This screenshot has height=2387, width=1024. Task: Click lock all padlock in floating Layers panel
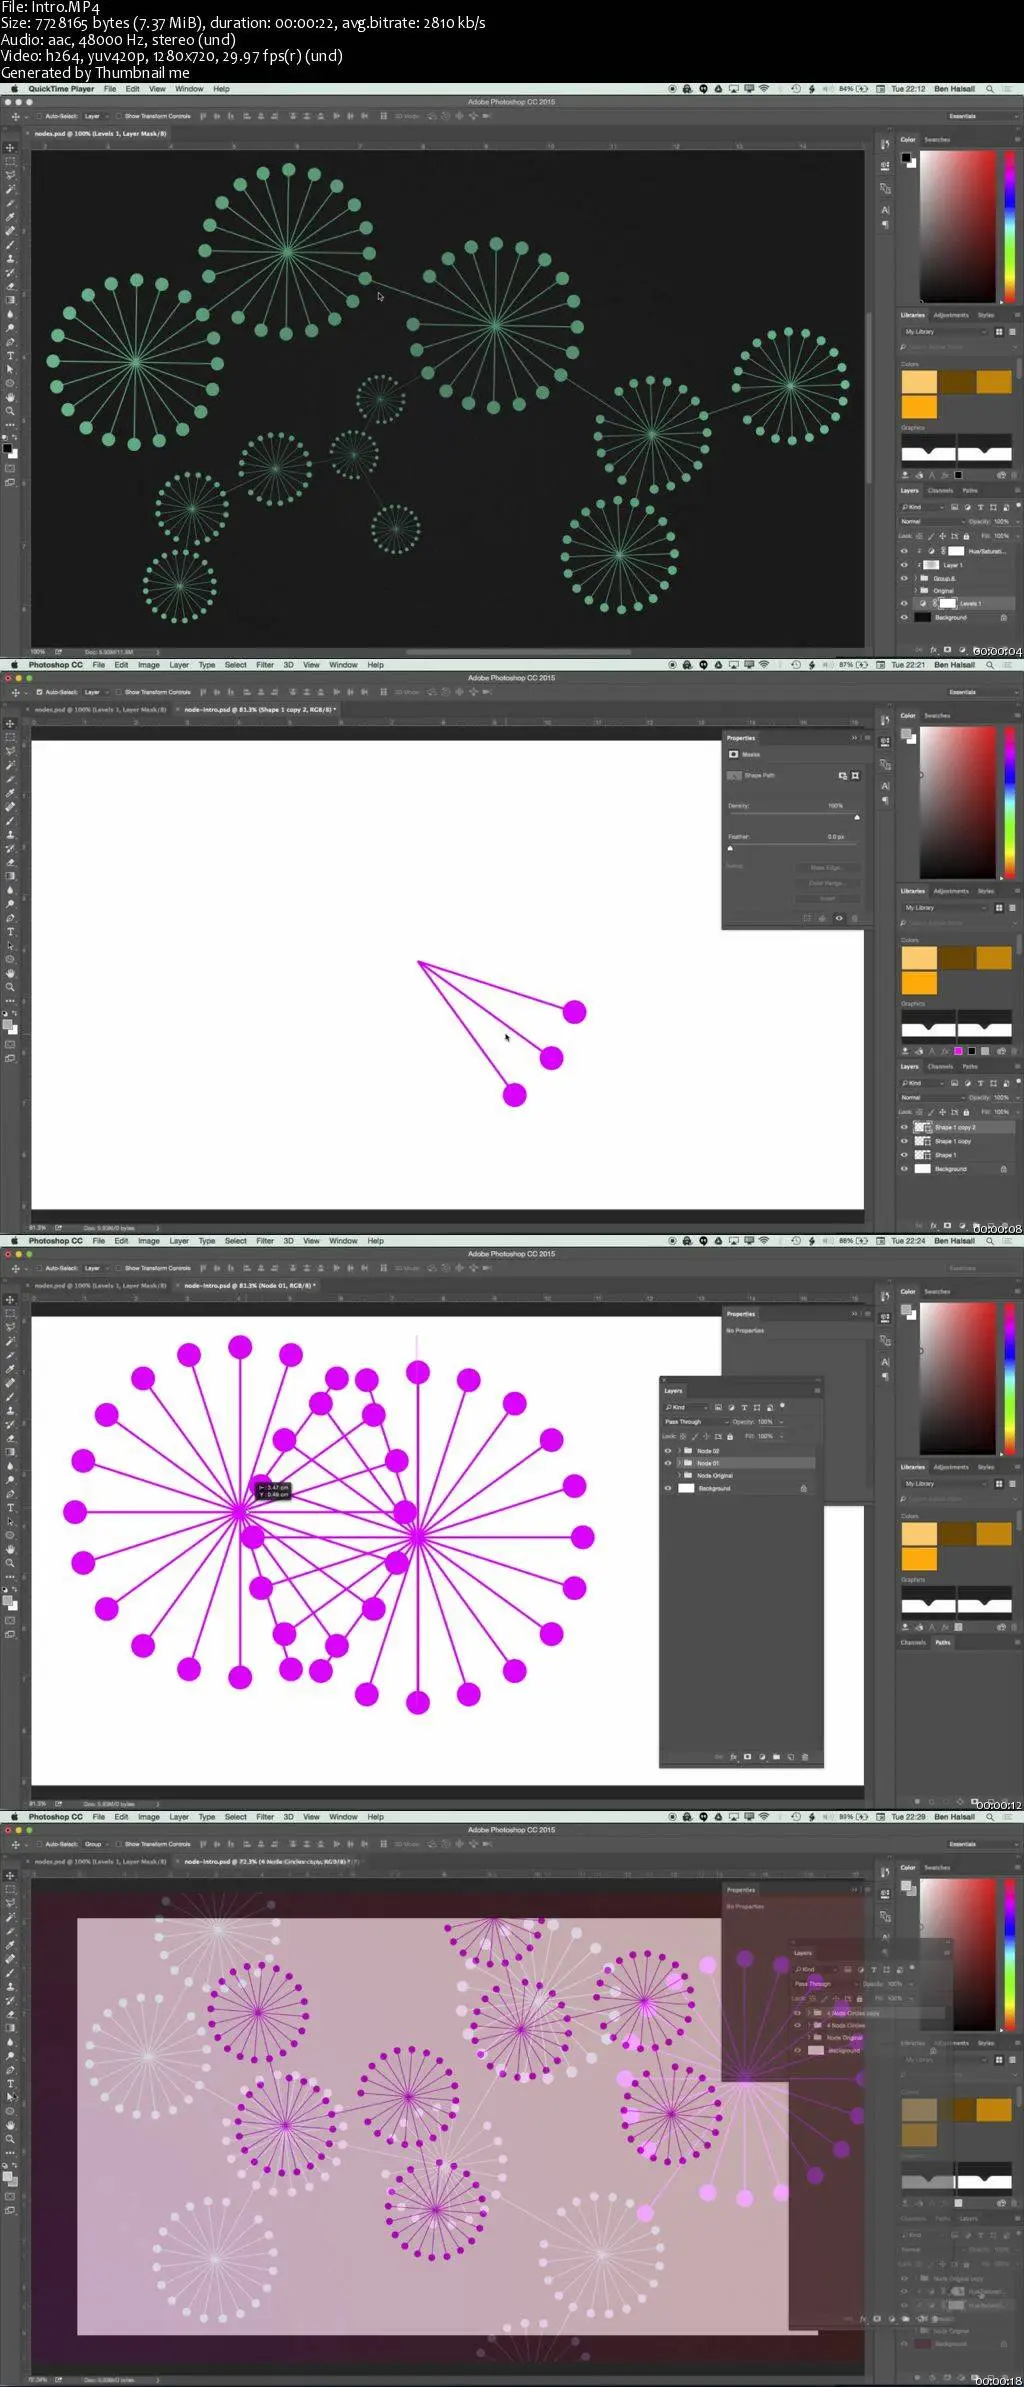coord(730,1436)
